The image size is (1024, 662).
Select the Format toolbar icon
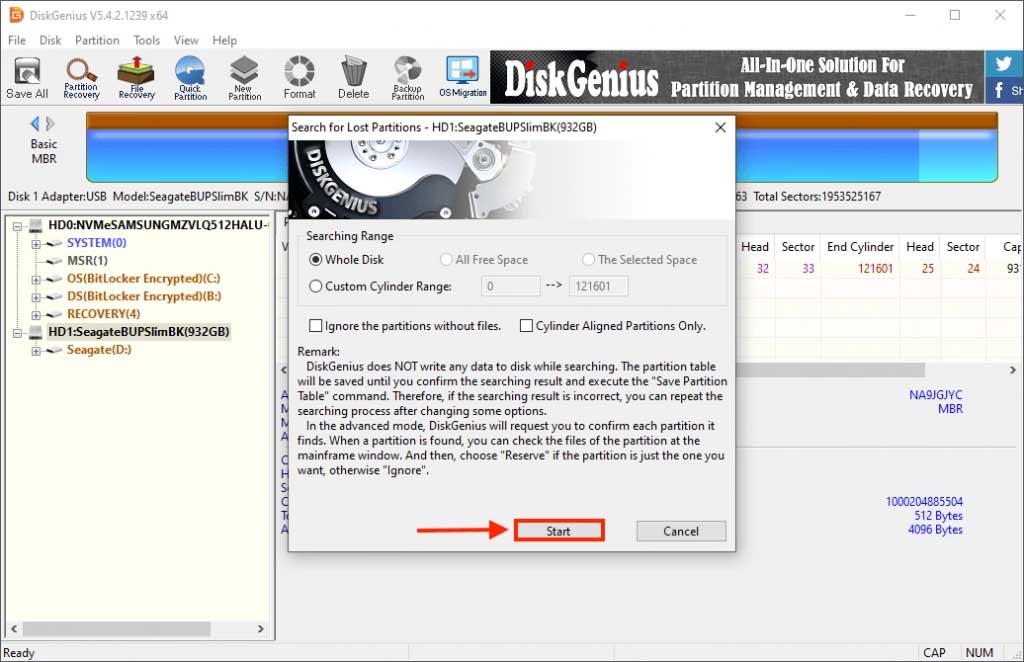tap(299, 78)
